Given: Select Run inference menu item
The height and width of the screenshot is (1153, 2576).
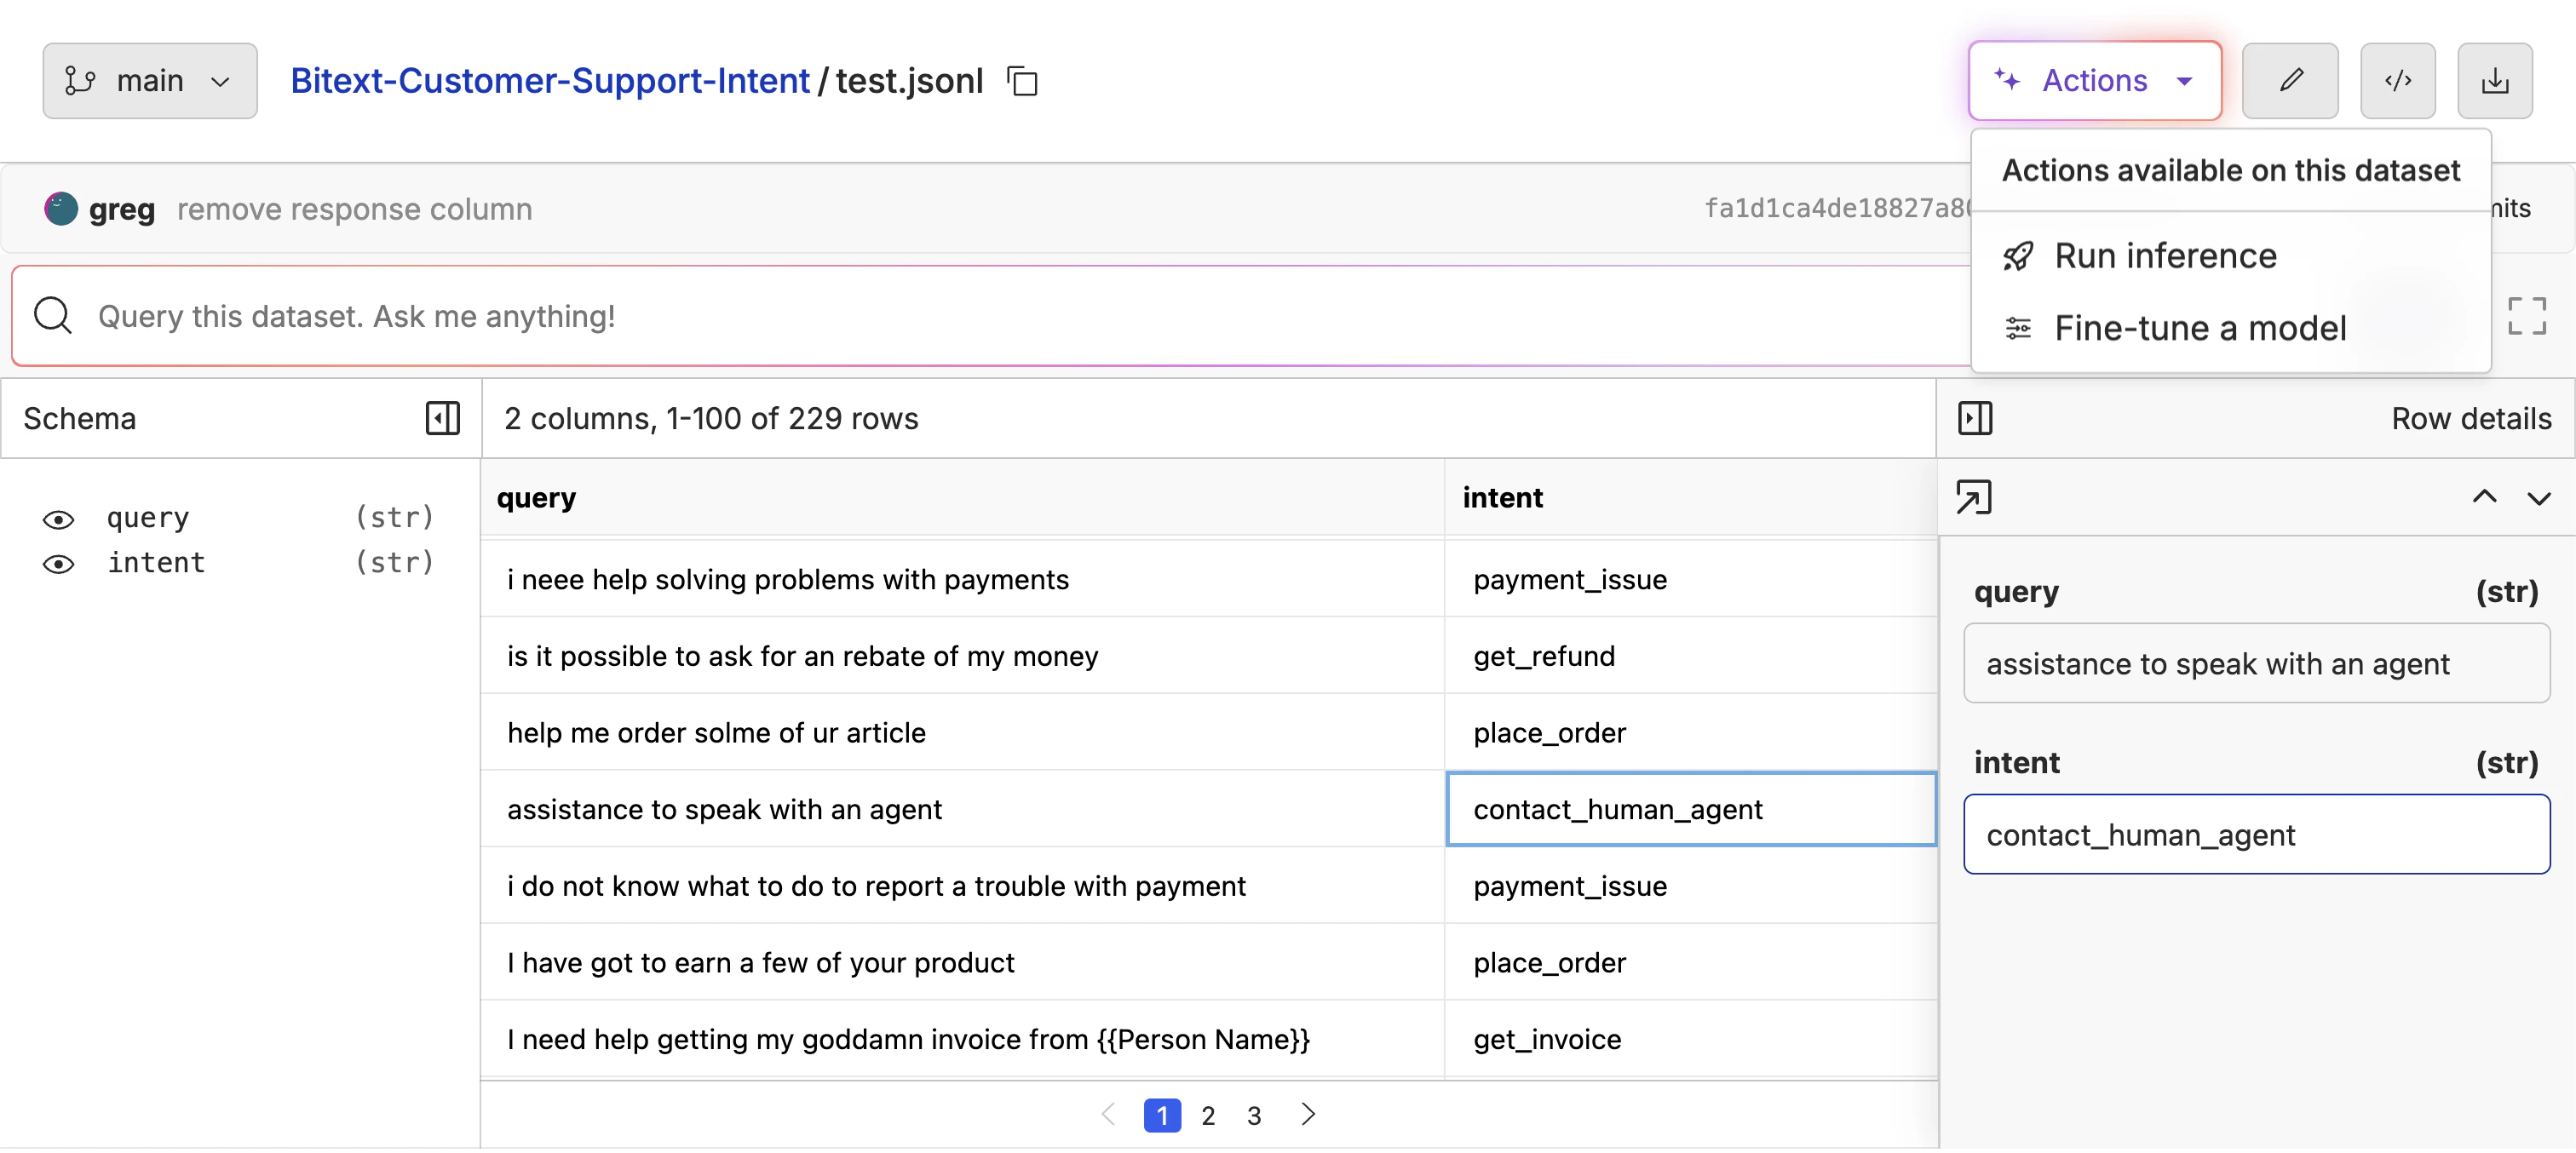Looking at the screenshot, I should (x=2165, y=256).
